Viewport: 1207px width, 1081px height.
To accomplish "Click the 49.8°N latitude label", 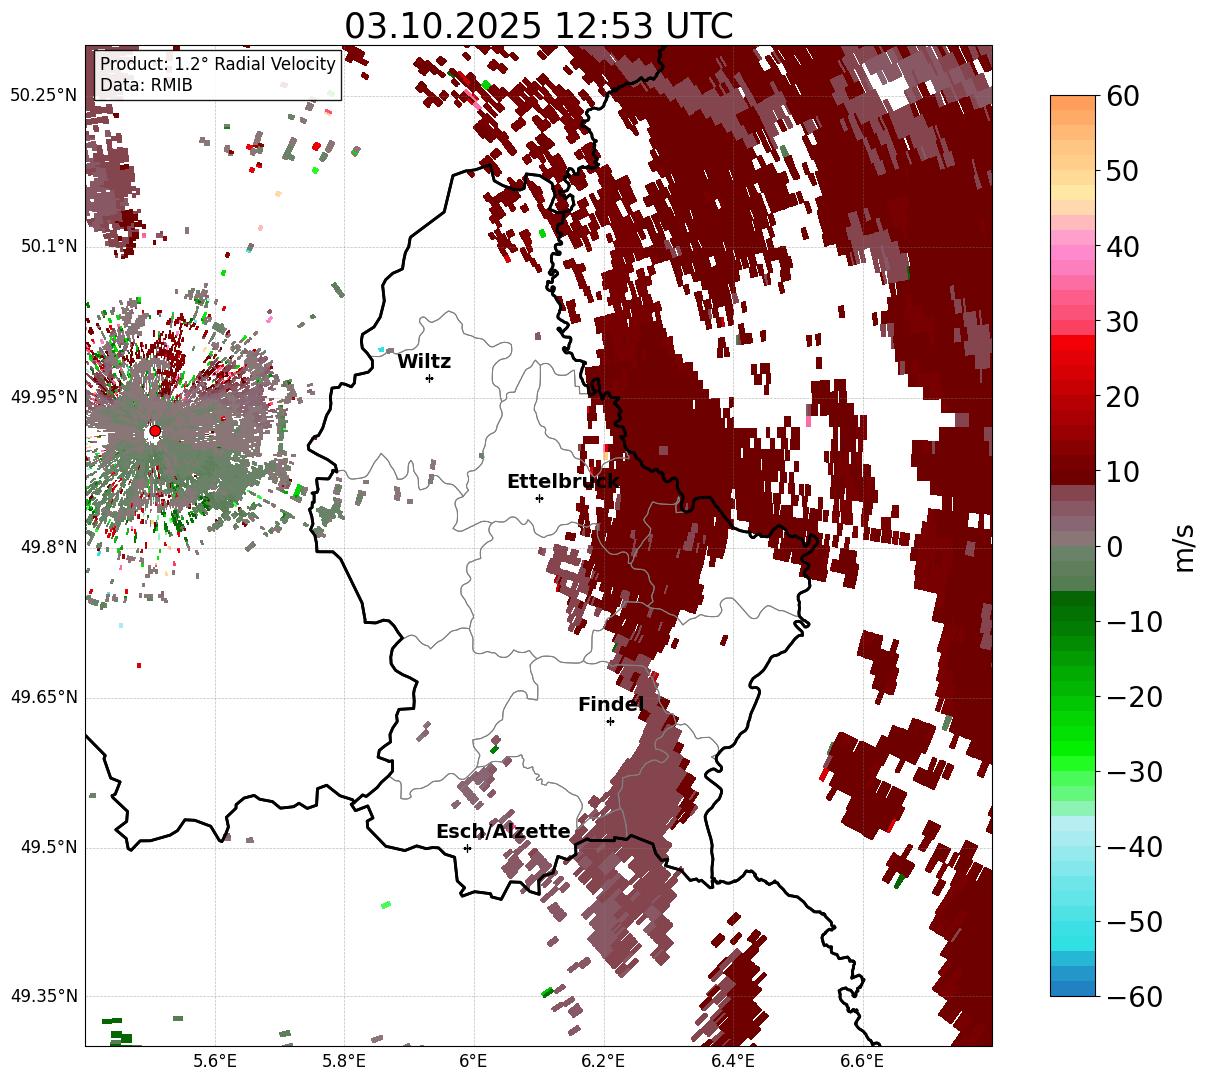I will point(48,547).
